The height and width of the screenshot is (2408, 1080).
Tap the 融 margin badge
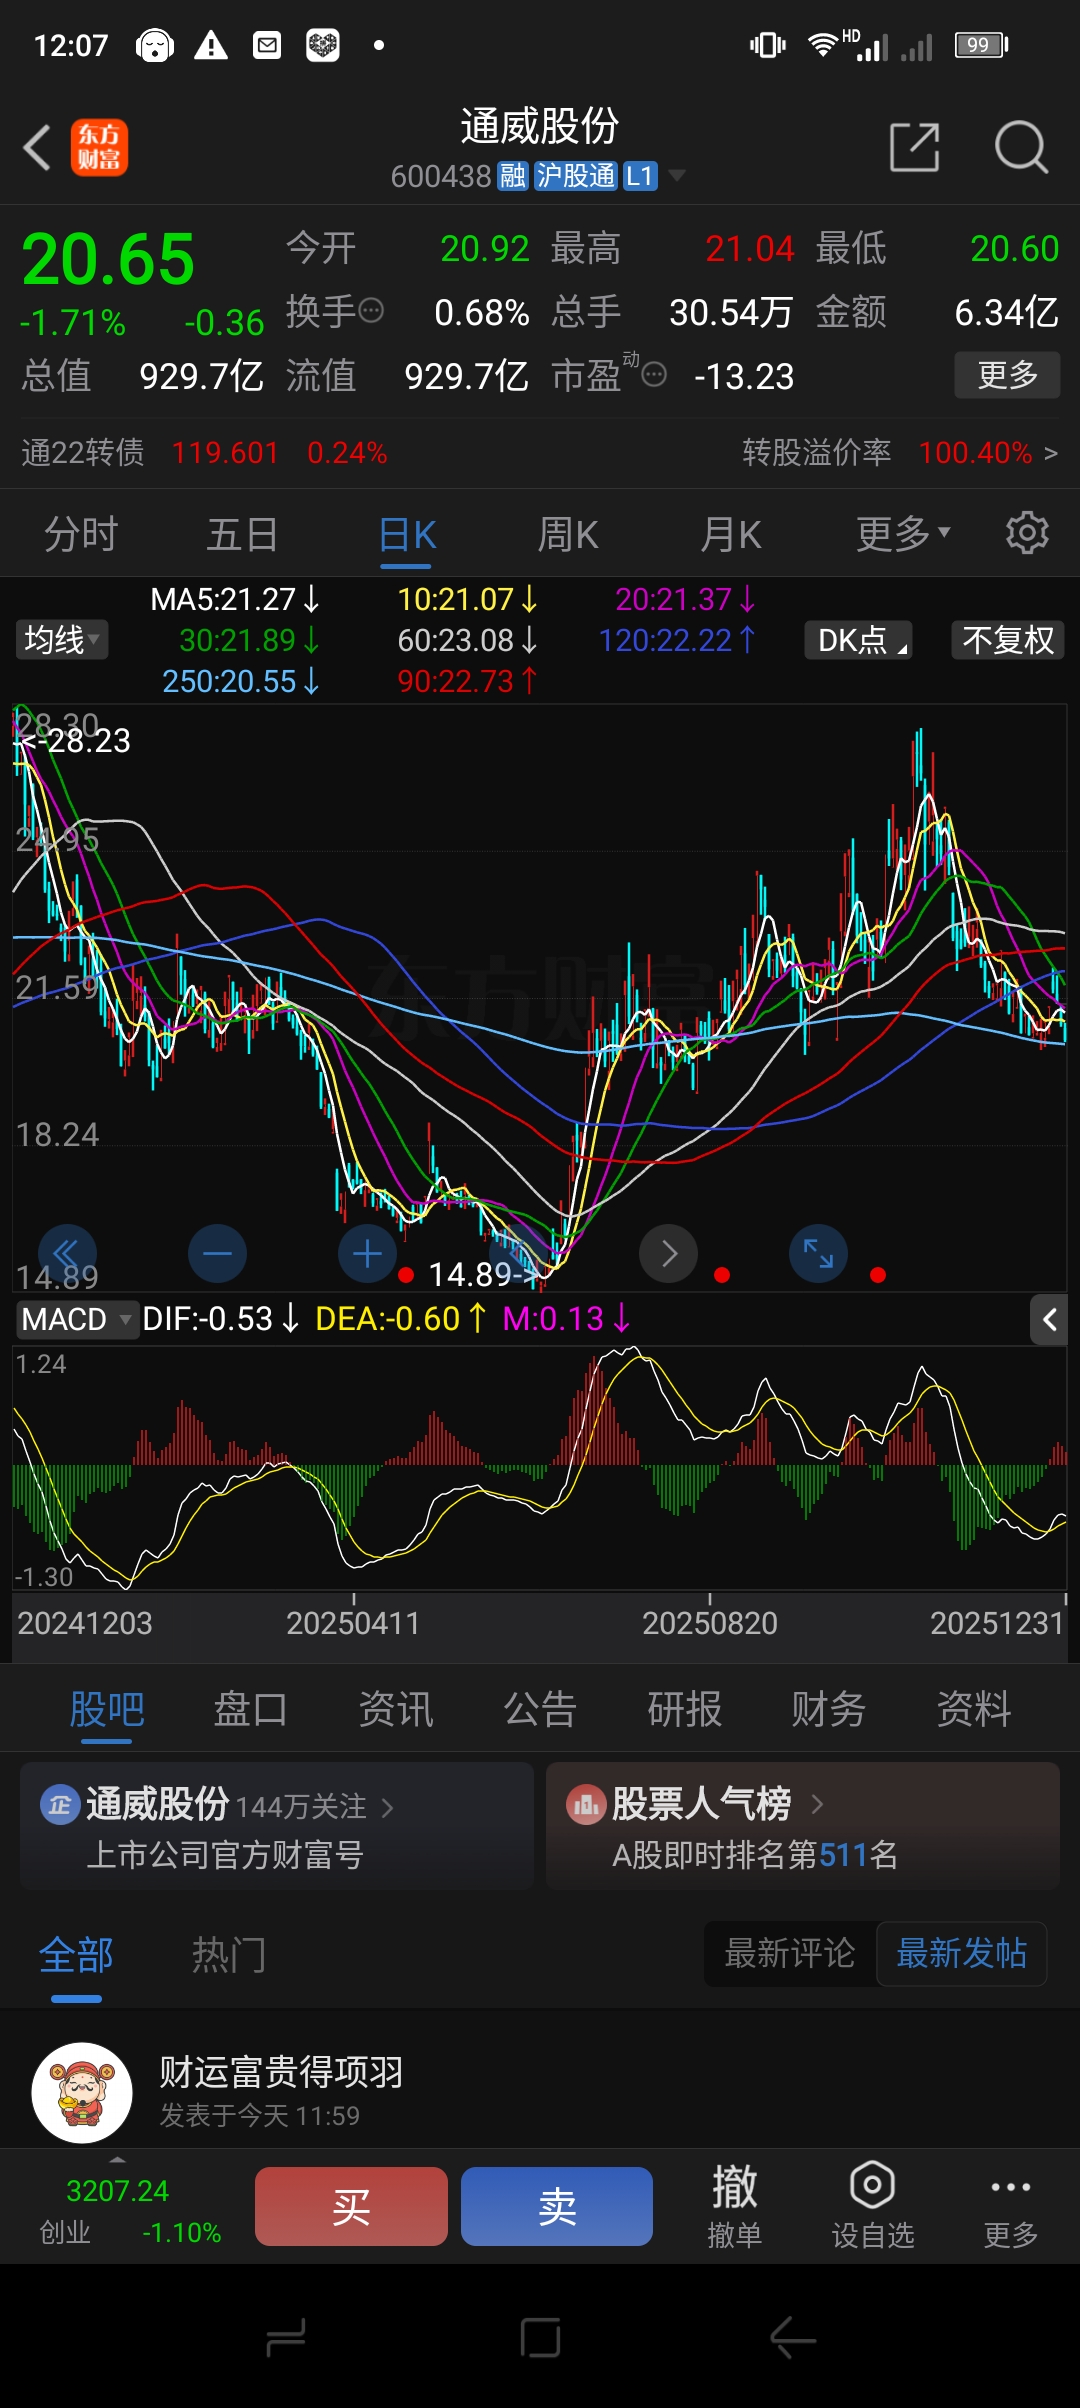[513, 177]
